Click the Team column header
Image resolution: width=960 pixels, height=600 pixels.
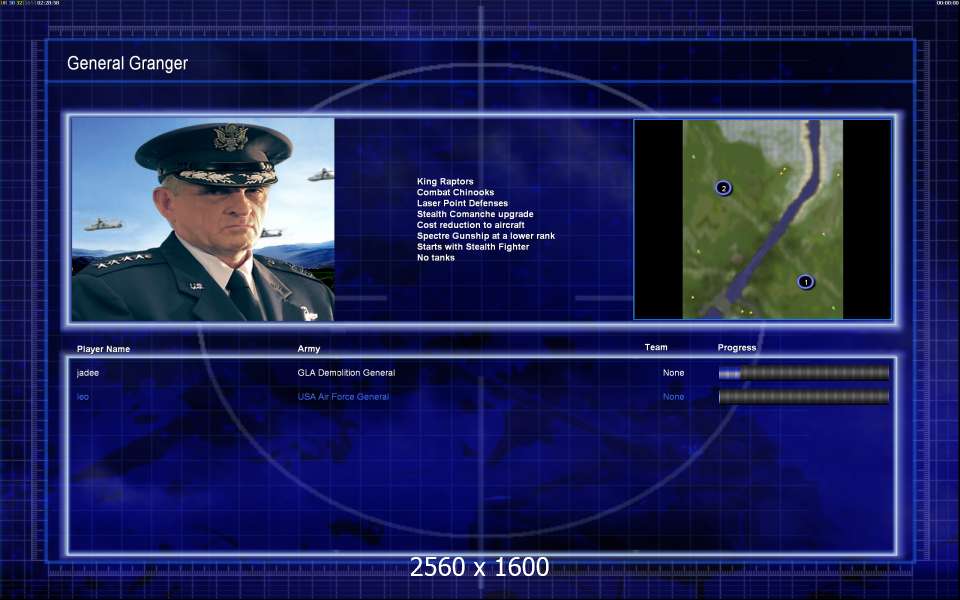pyautogui.click(x=656, y=347)
